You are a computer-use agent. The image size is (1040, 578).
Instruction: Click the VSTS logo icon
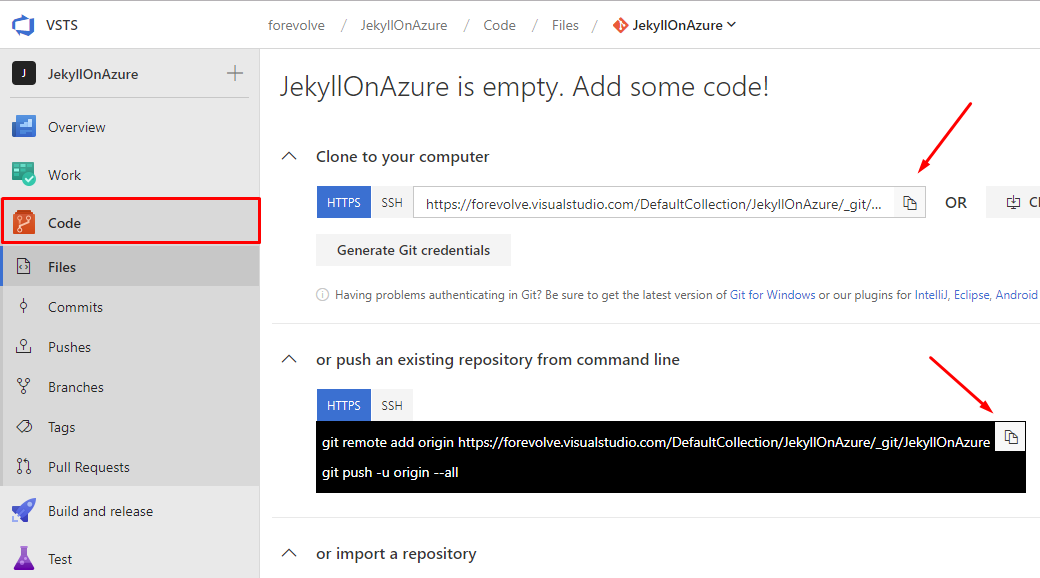23,25
